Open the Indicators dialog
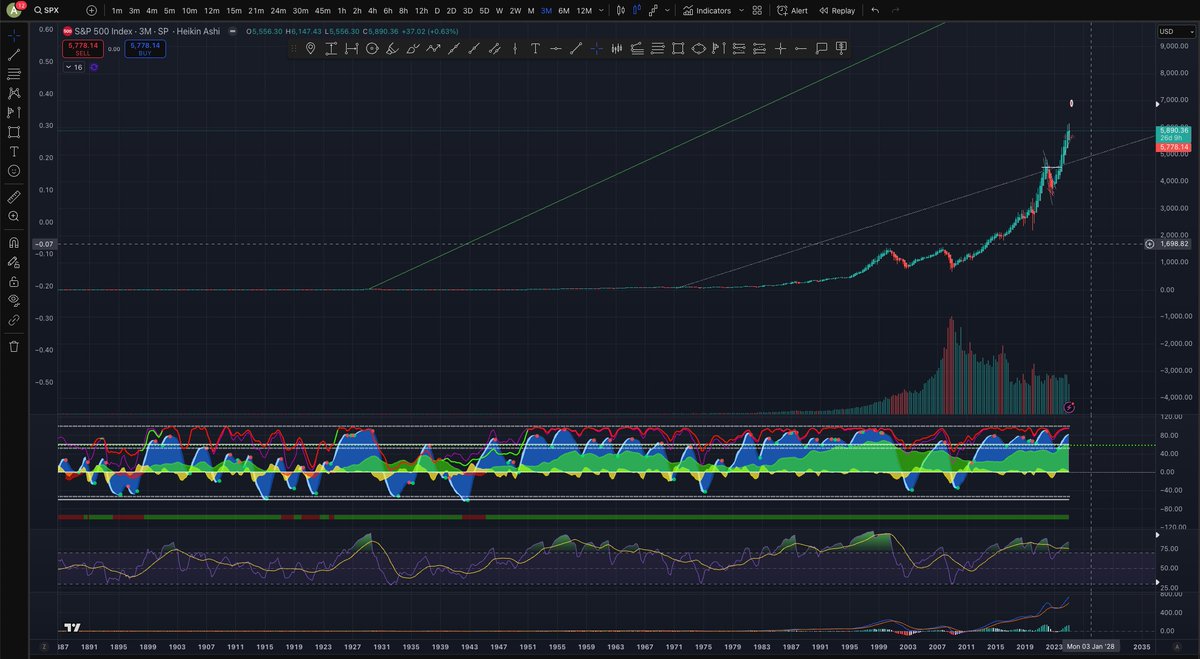Image resolution: width=1200 pixels, height=659 pixels. pos(707,10)
